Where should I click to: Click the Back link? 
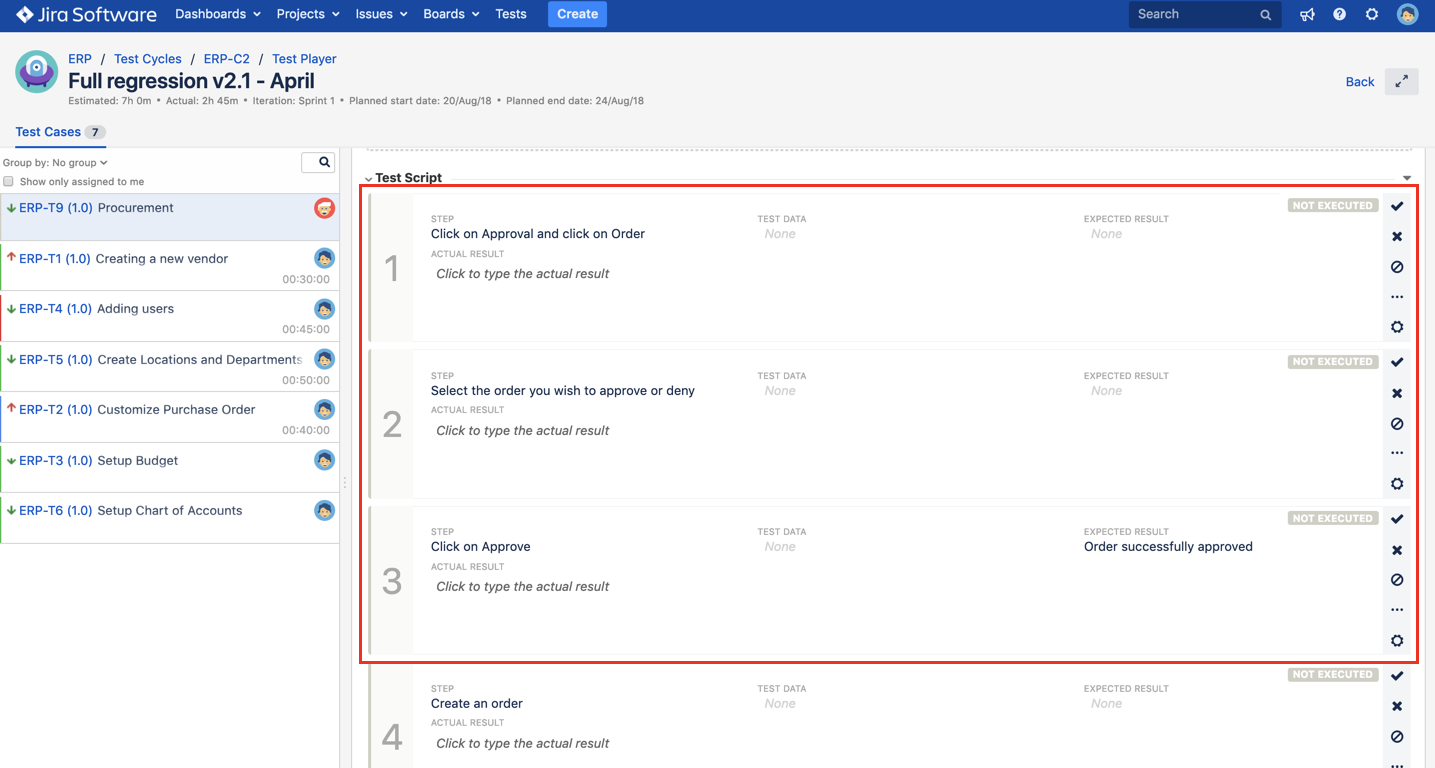coord(1359,82)
